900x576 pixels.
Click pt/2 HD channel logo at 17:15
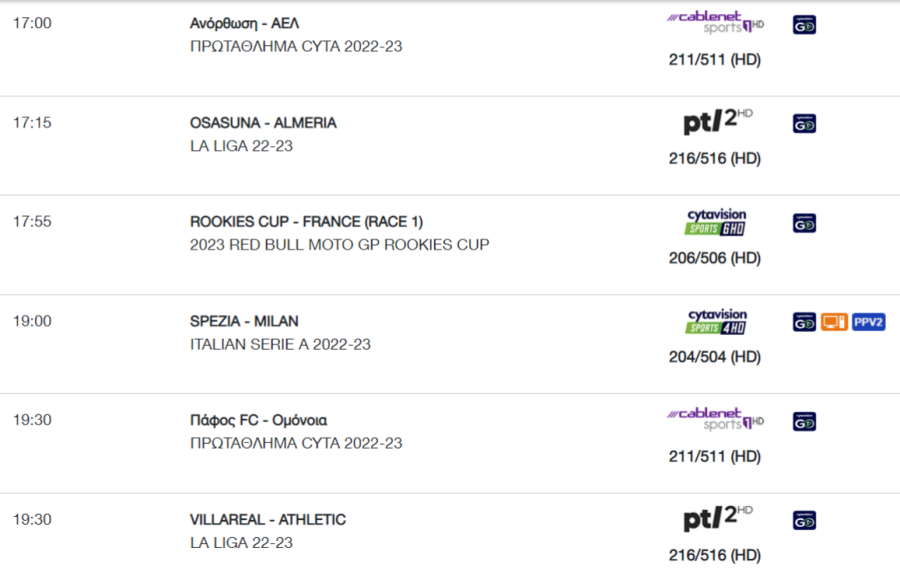coord(717,121)
